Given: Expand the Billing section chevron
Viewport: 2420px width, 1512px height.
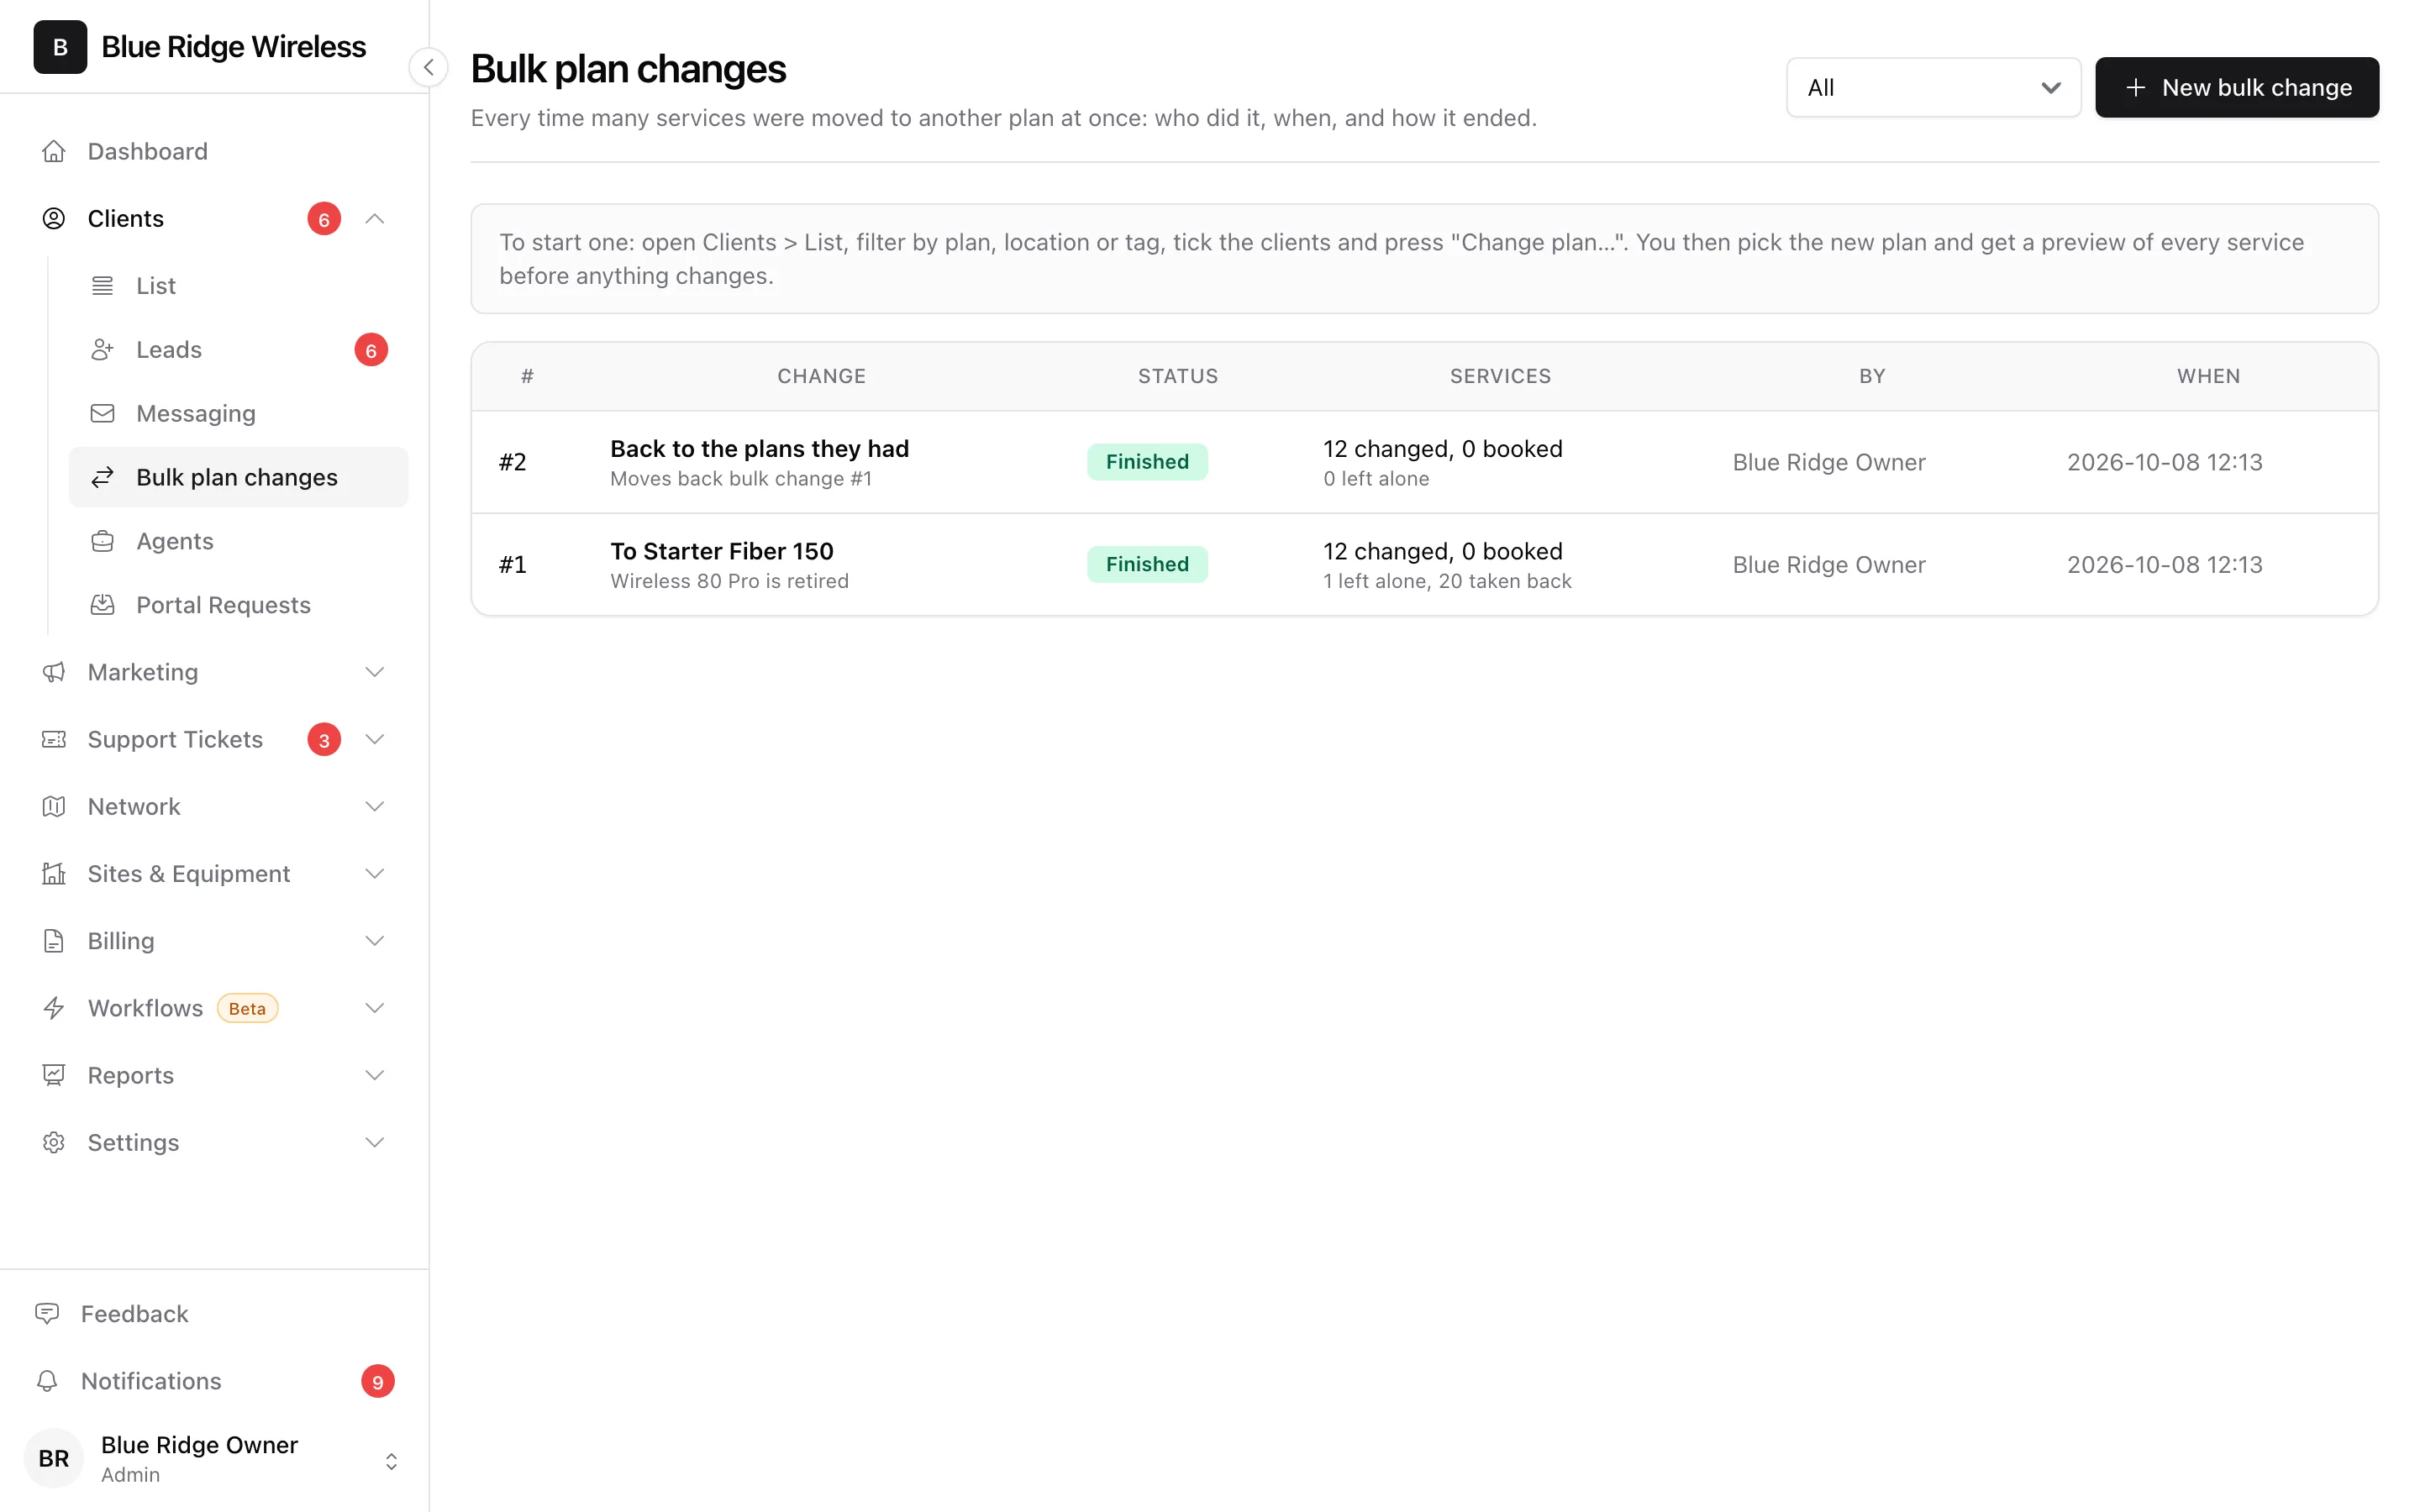Looking at the screenshot, I should click(375, 941).
